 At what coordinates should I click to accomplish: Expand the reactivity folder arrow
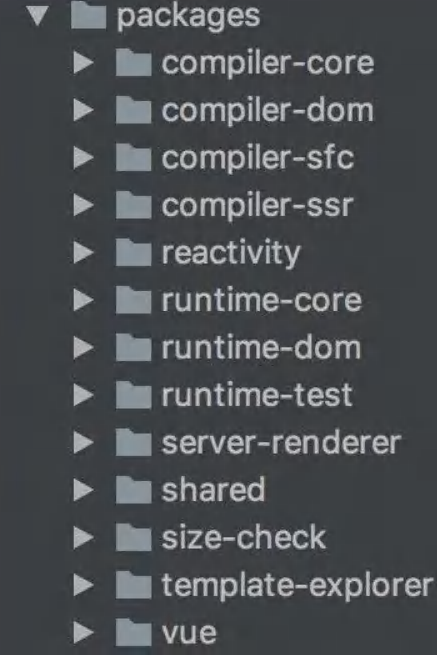(x=84, y=253)
